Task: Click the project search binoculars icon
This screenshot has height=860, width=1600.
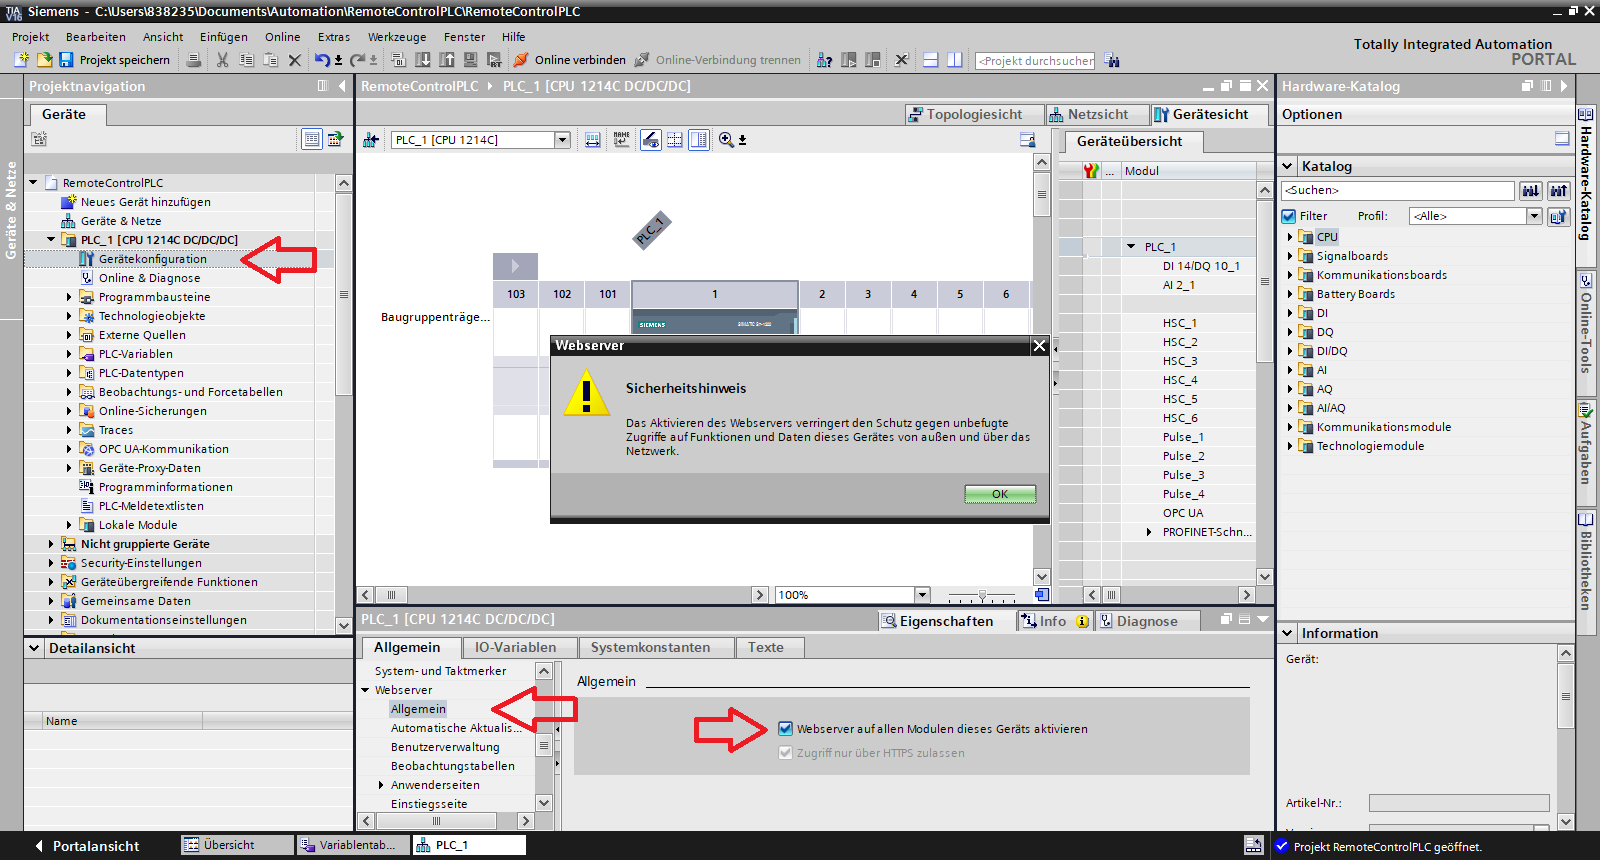Action: pyautogui.click(x=1111, y=60)
